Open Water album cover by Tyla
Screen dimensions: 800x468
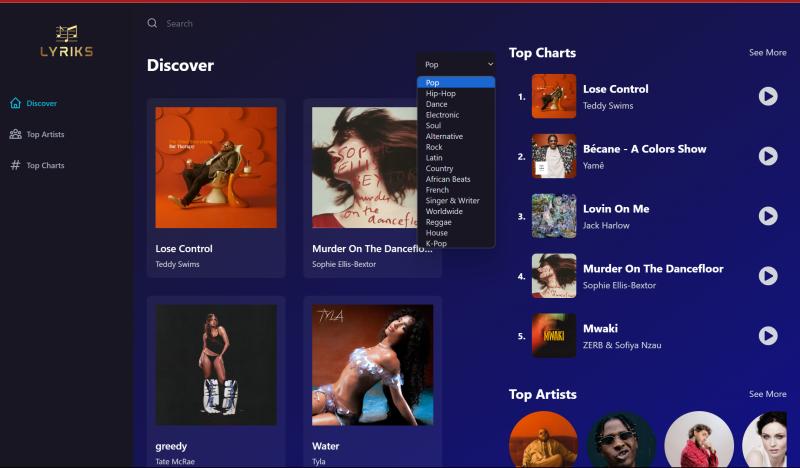tap(372, 365)
